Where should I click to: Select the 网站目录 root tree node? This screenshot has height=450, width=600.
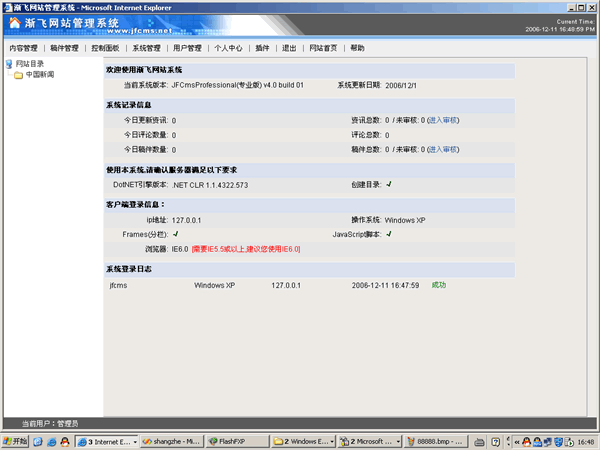pos(29,64)
